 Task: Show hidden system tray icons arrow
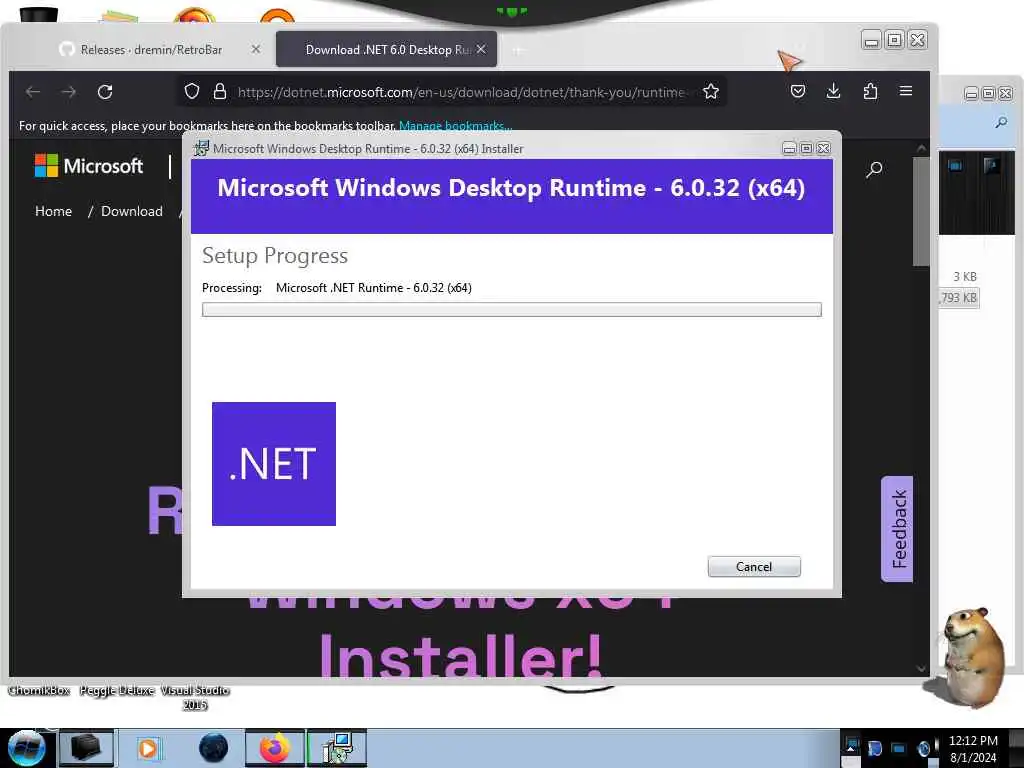tap(850, 748)
